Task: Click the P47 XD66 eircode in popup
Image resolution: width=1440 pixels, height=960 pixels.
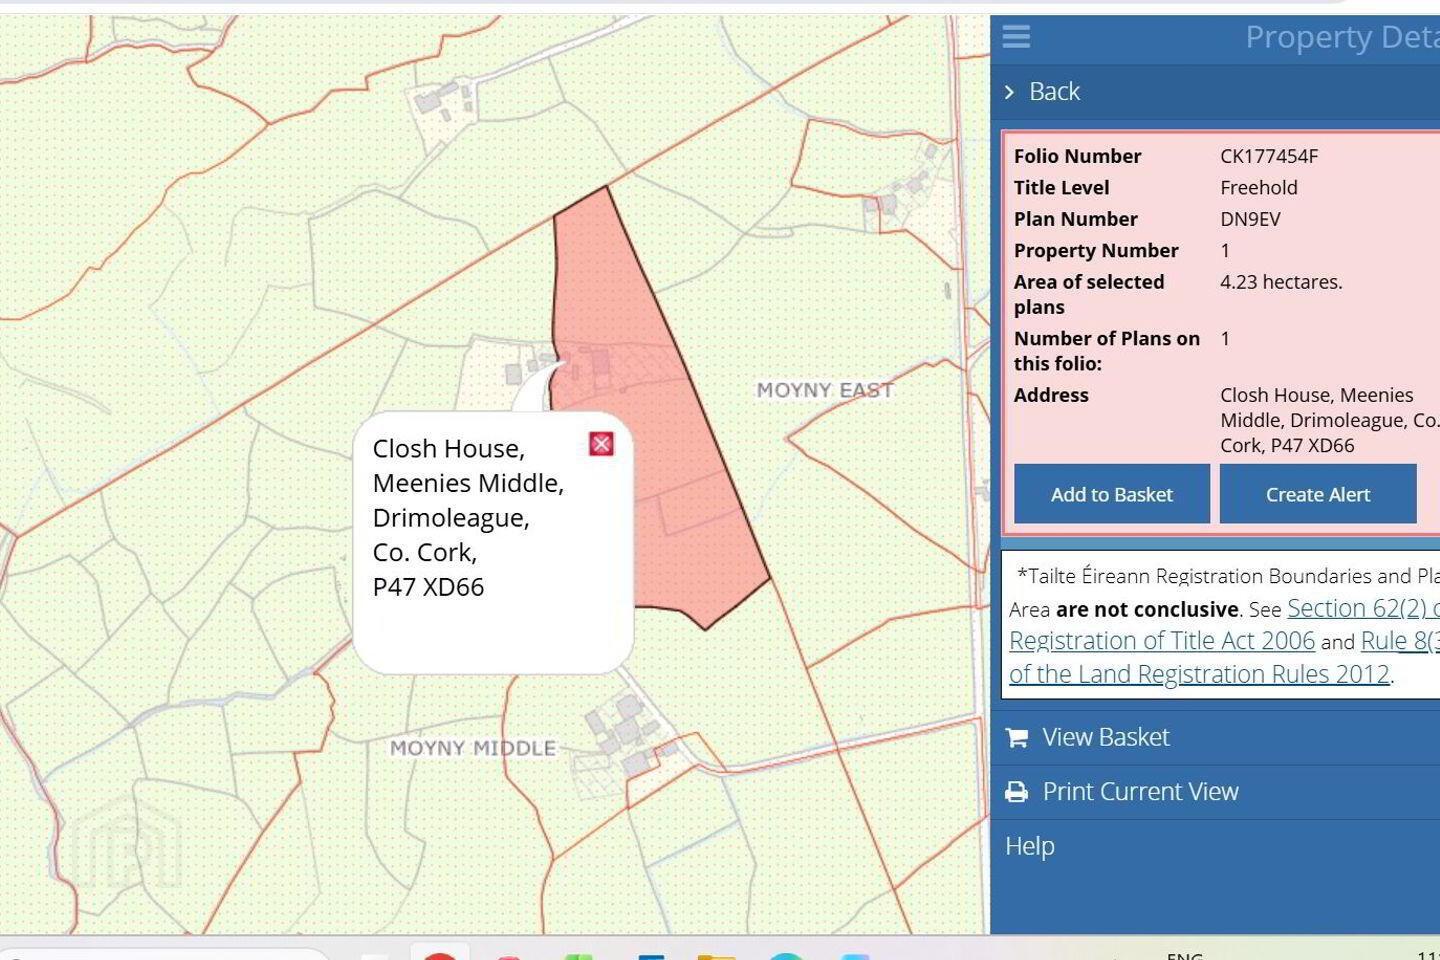Action: (428, 587)
